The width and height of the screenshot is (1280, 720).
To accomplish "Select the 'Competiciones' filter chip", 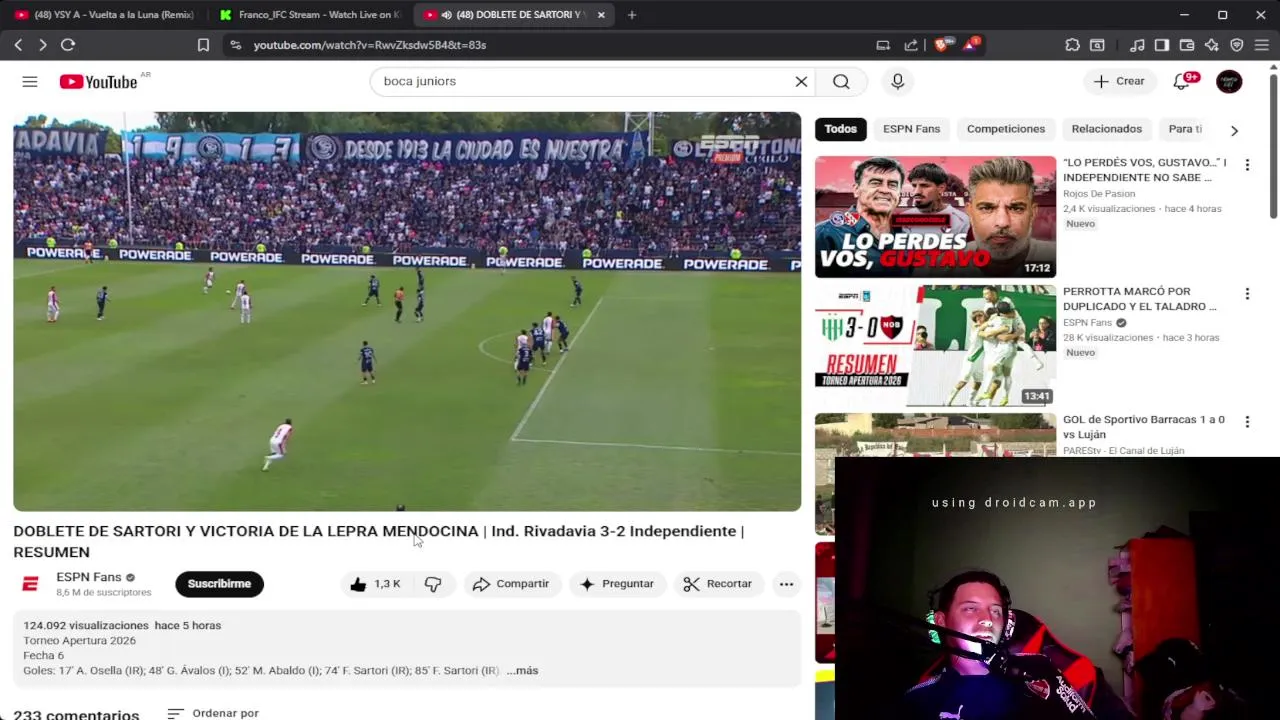I will click(1005, 129).
